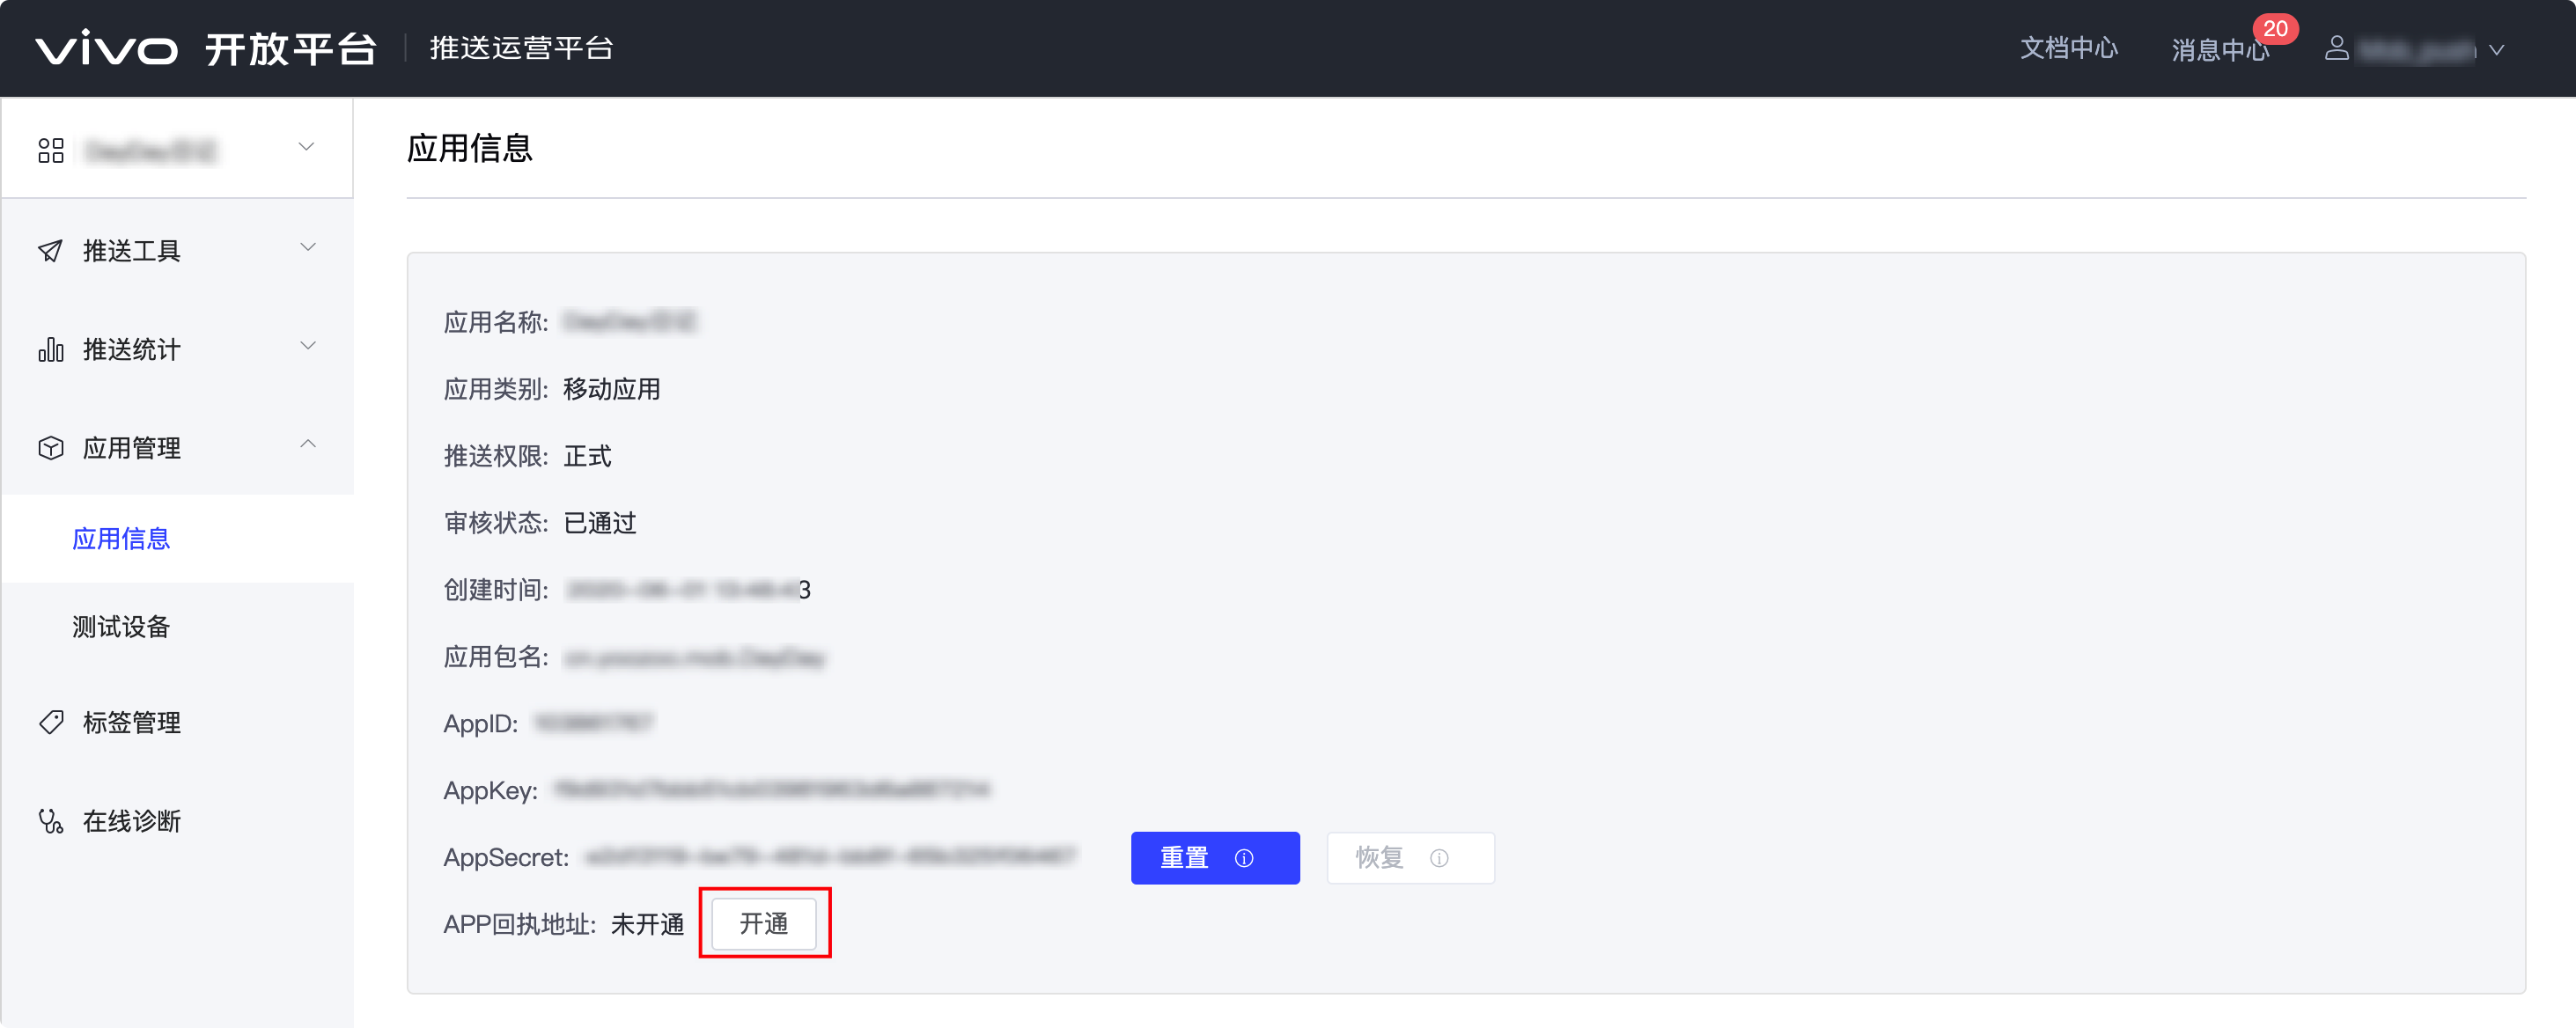The image size is (2576, 1028).
Task: Click the stethoscope 在线诊断 icon
Action: coord(51,821)
